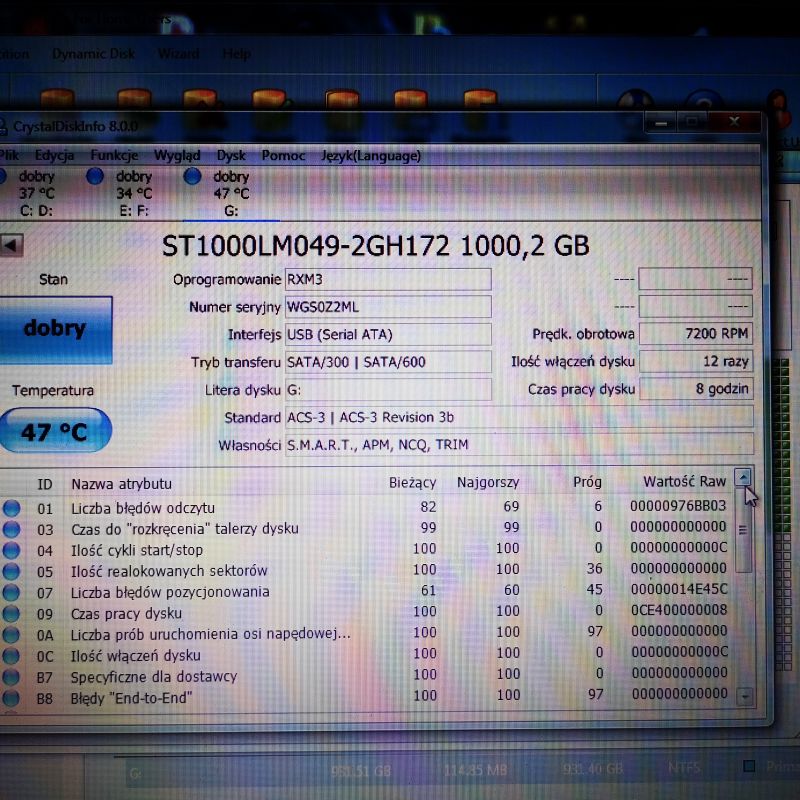Click status dot for attribute B7
Image resolution: width=800 pixels, height=800 pixels.
pos(11,677)
